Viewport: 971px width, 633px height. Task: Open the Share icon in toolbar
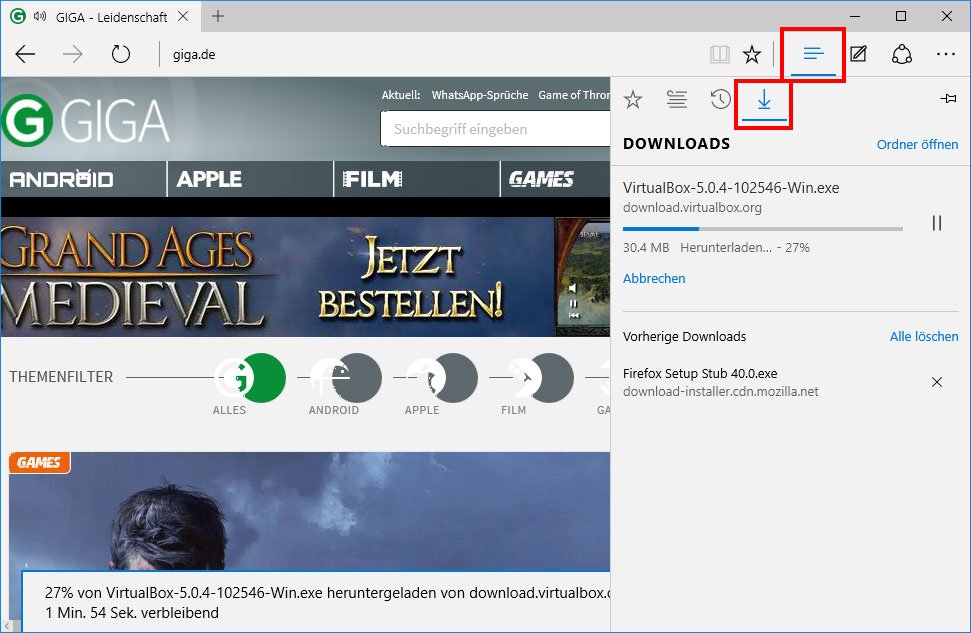902,55
